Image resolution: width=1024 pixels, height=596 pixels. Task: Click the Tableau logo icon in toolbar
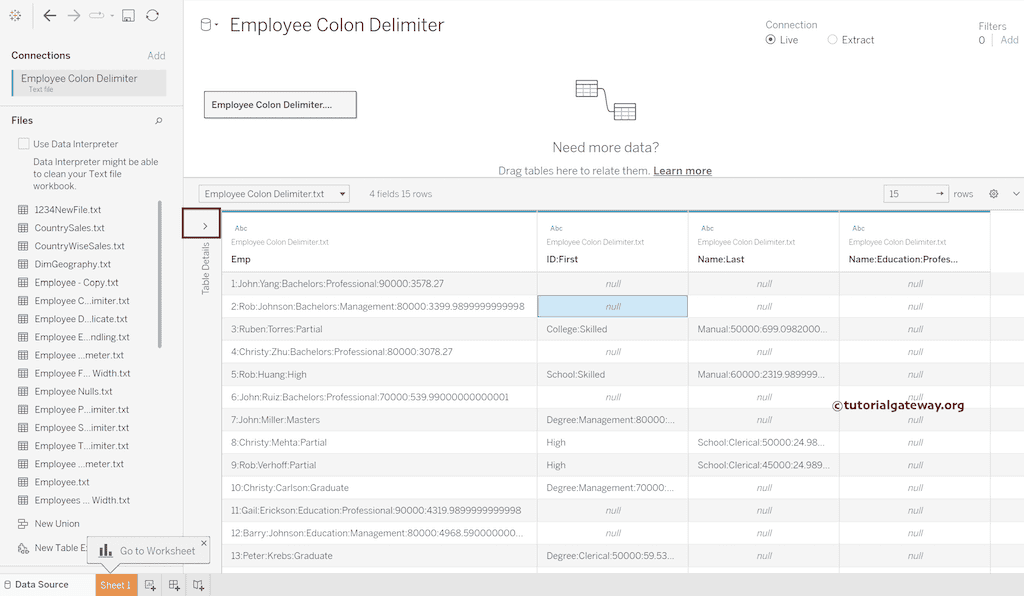[15, 15]
